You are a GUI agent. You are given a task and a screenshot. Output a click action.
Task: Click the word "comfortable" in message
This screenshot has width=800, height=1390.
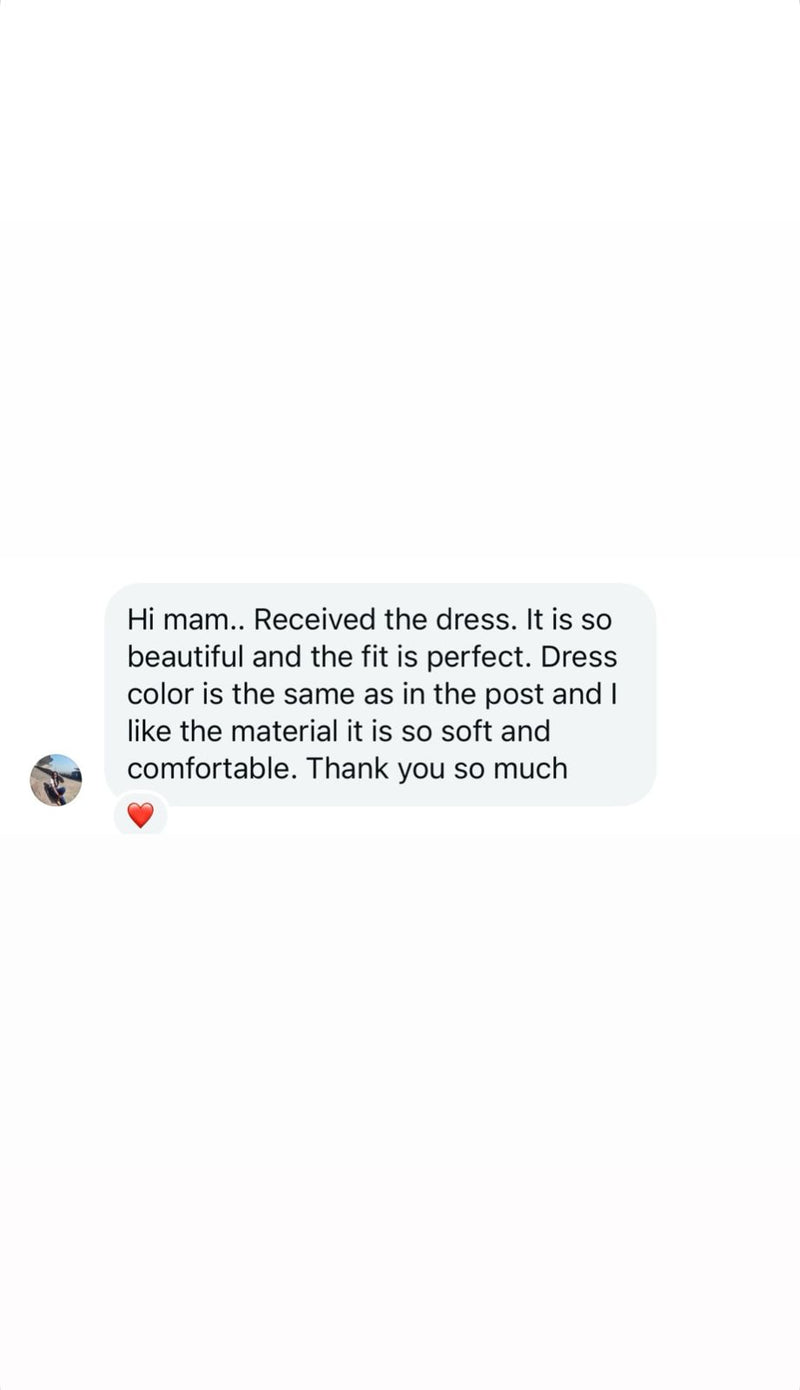pos(212,769)
